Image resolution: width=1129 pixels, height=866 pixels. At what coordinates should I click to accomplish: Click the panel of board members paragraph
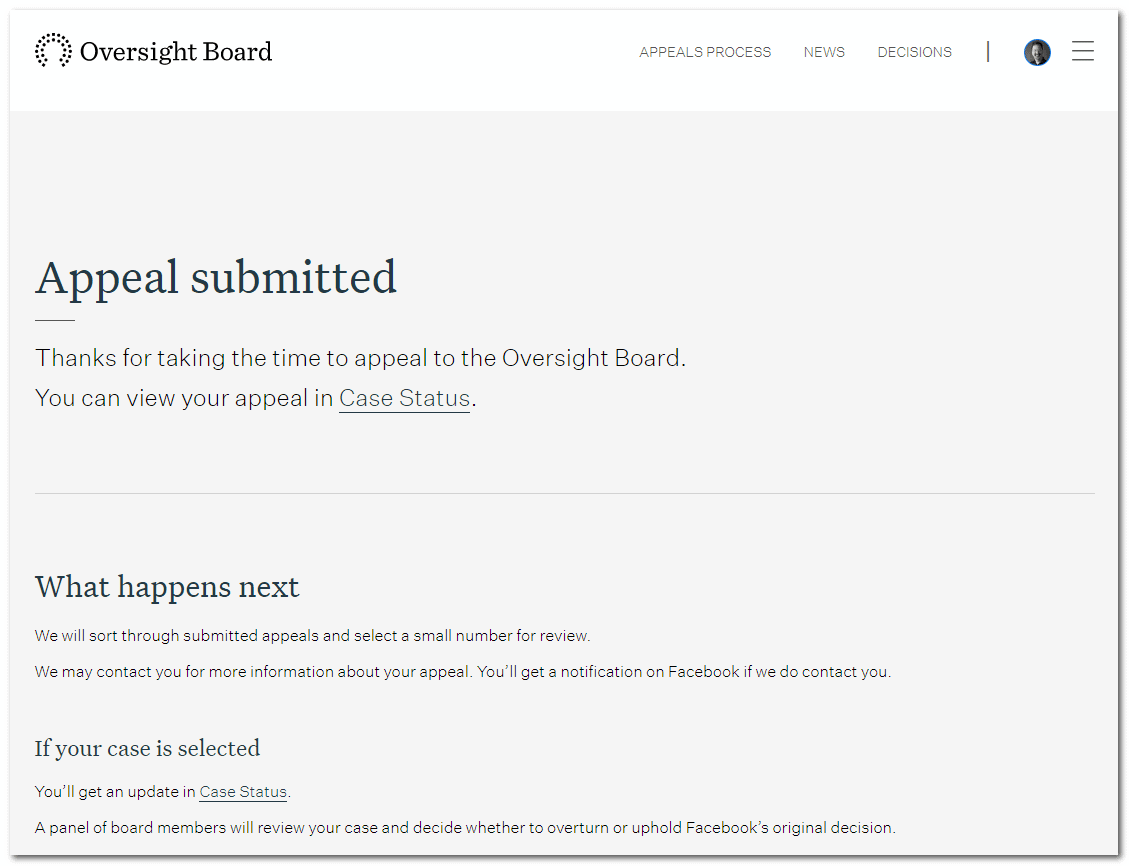[x=464, y=827]
